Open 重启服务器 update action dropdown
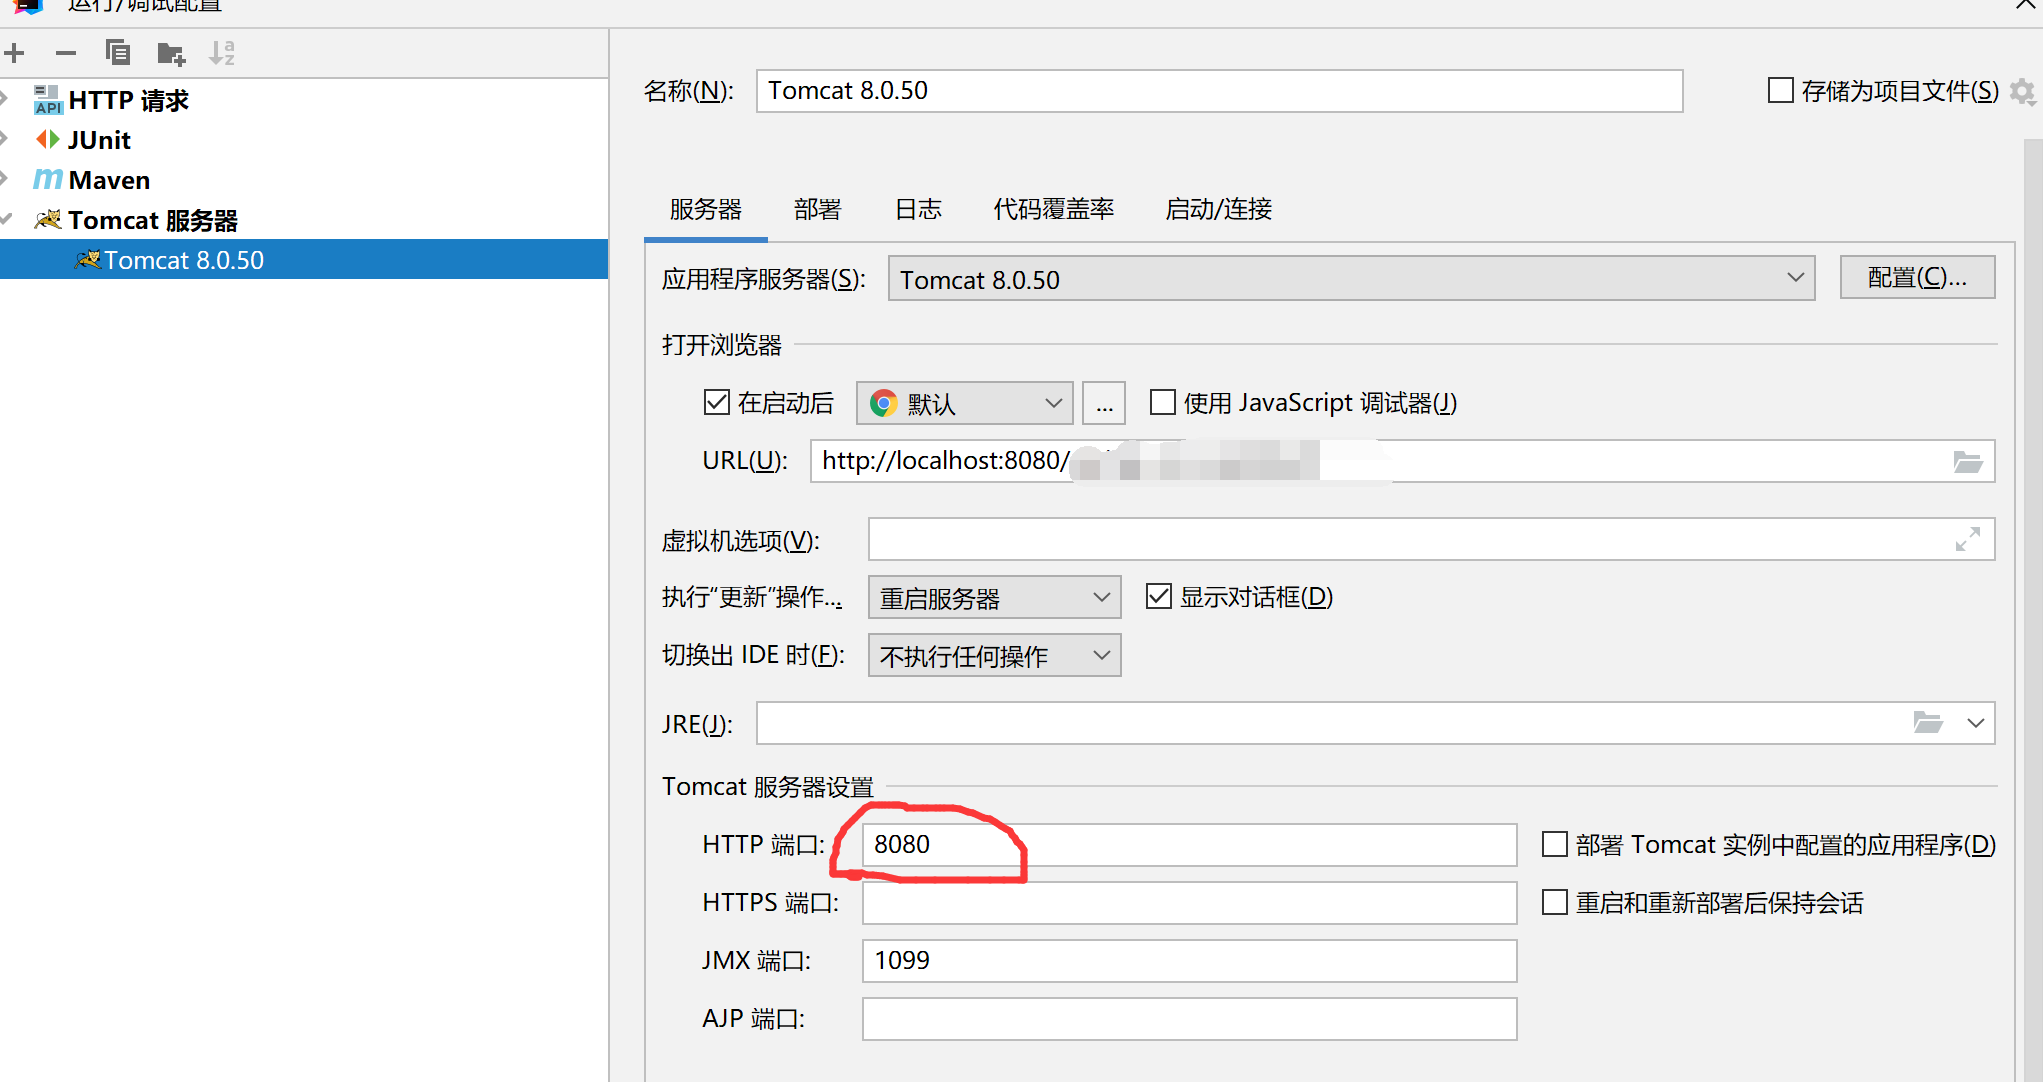Image resolution: width=2043 pixels, height=1082 pixels. click(x=994, y=597)
